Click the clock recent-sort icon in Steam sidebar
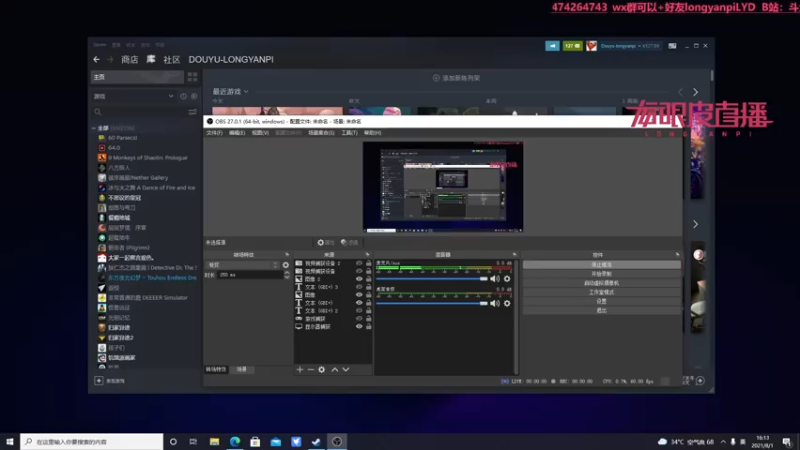The width and height of the screenshot is (800, 450). [183, 96]
